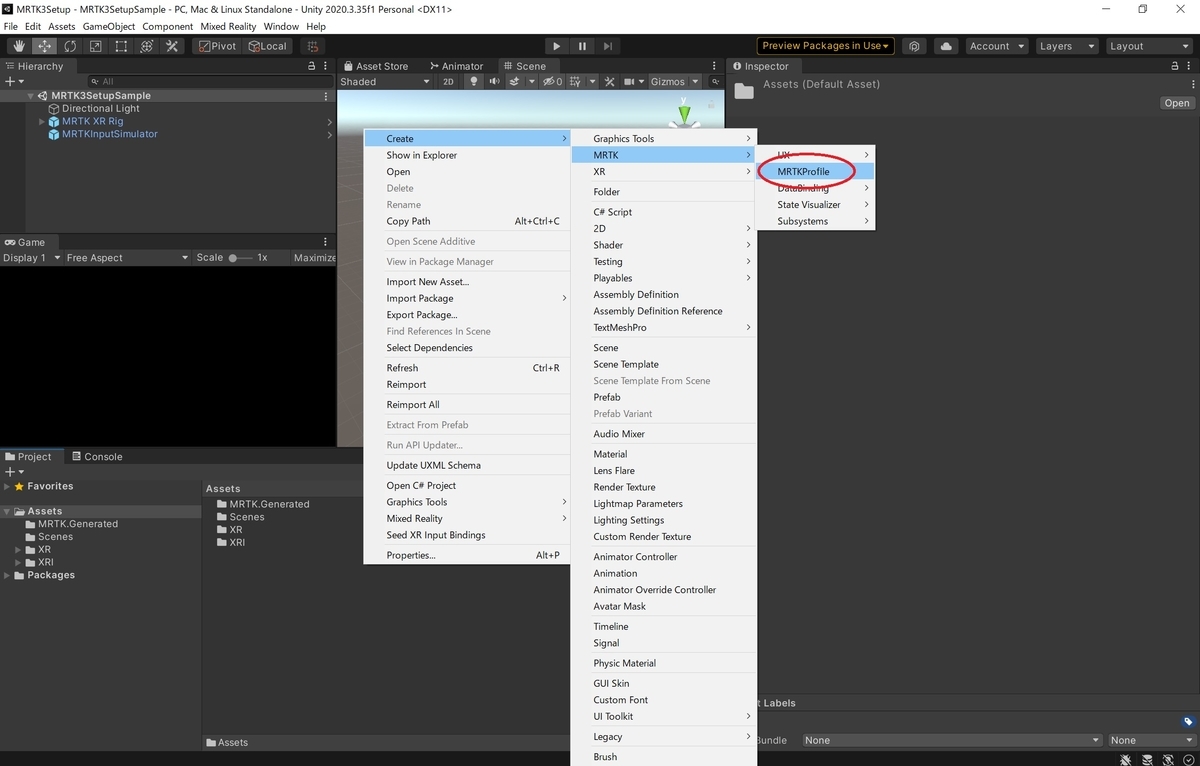Screen dimensions: 1200x766
Task: Lock the Inspector panel
Action: [x=1176, y=66]
